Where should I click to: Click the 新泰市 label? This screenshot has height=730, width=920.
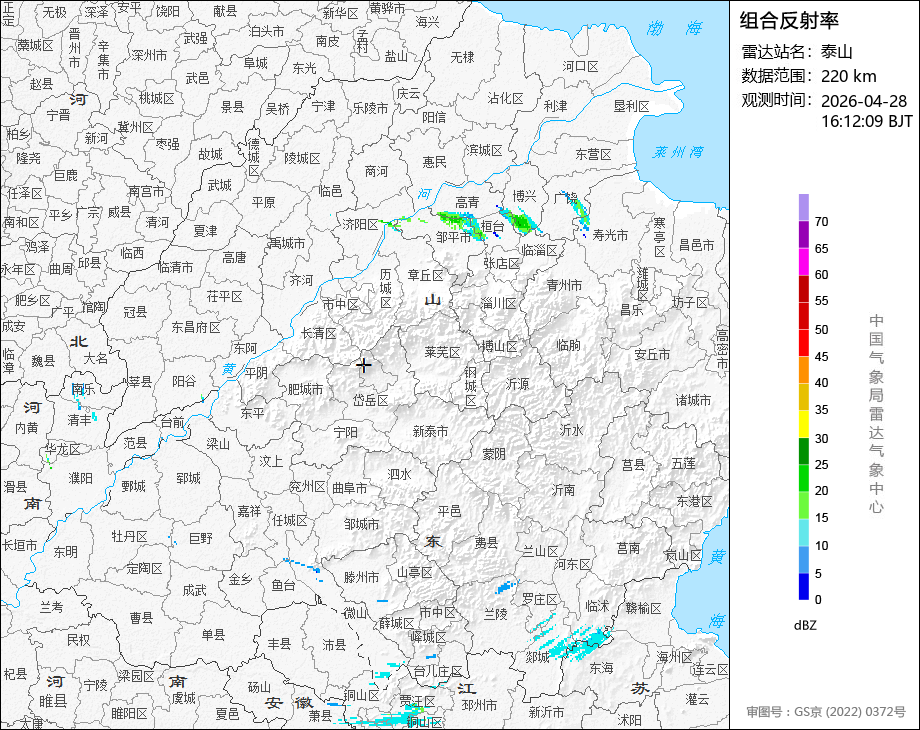pyautogui.click(x=430, y=431)
